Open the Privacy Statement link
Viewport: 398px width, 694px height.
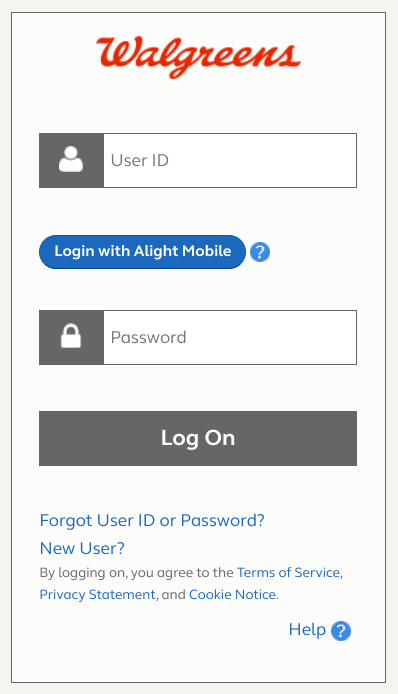97,594
